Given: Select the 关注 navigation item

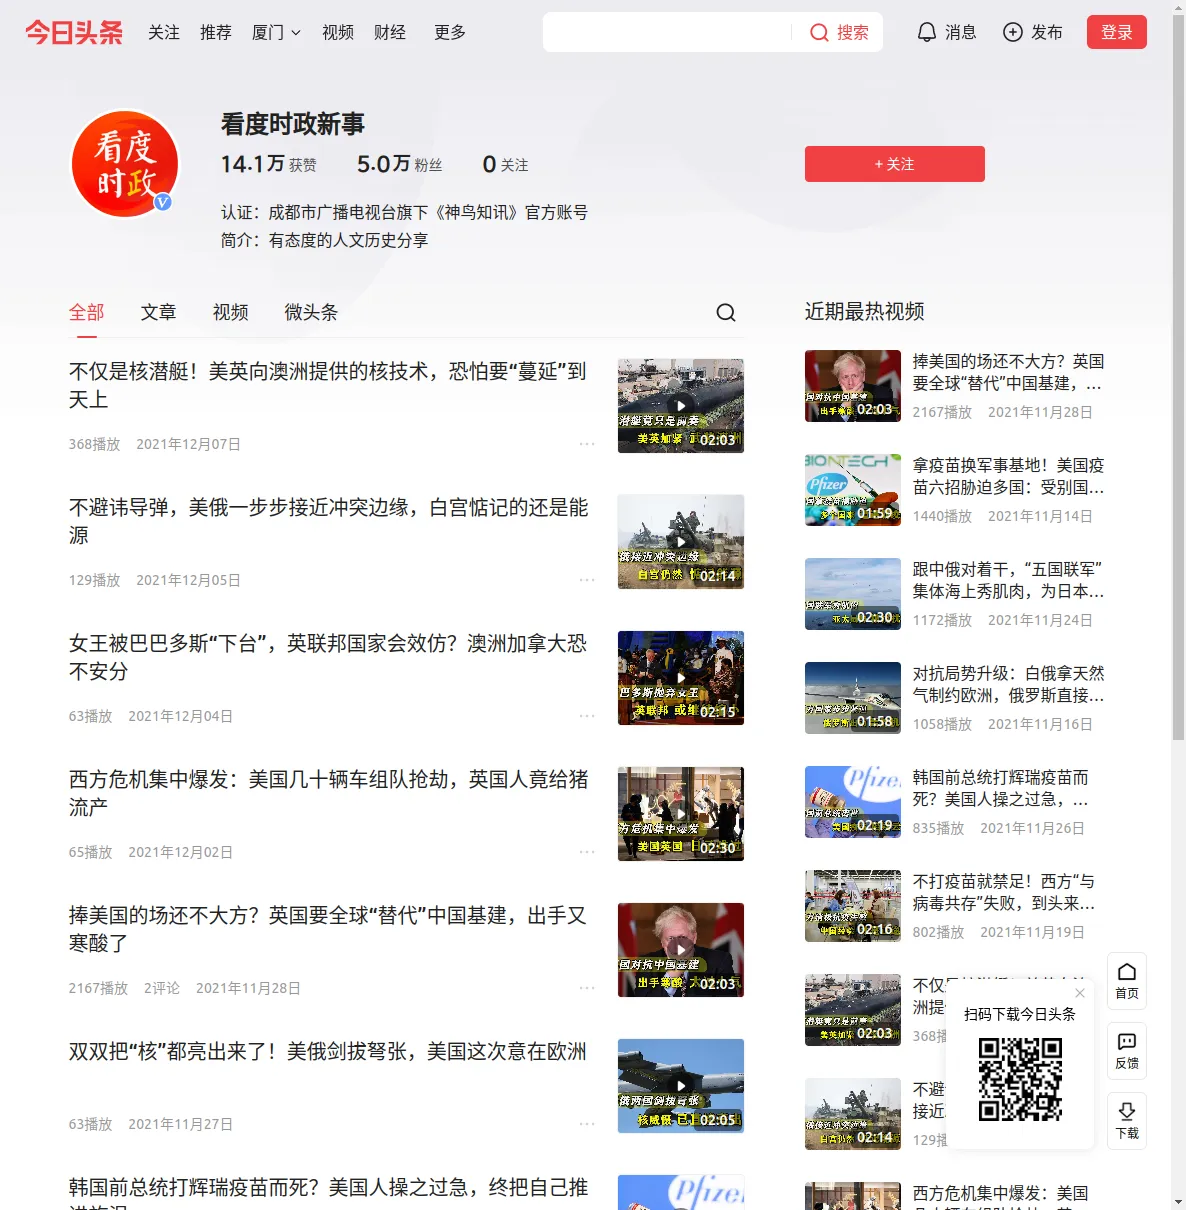Looking at the screenshot, I should coord(164,33).
